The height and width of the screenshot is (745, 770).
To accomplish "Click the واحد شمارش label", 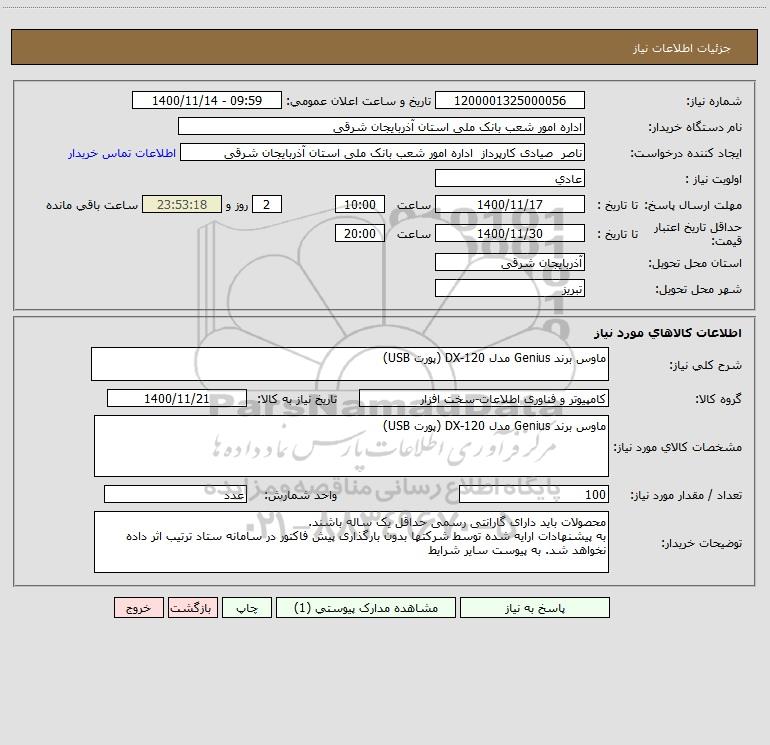I will pos(301,496).
